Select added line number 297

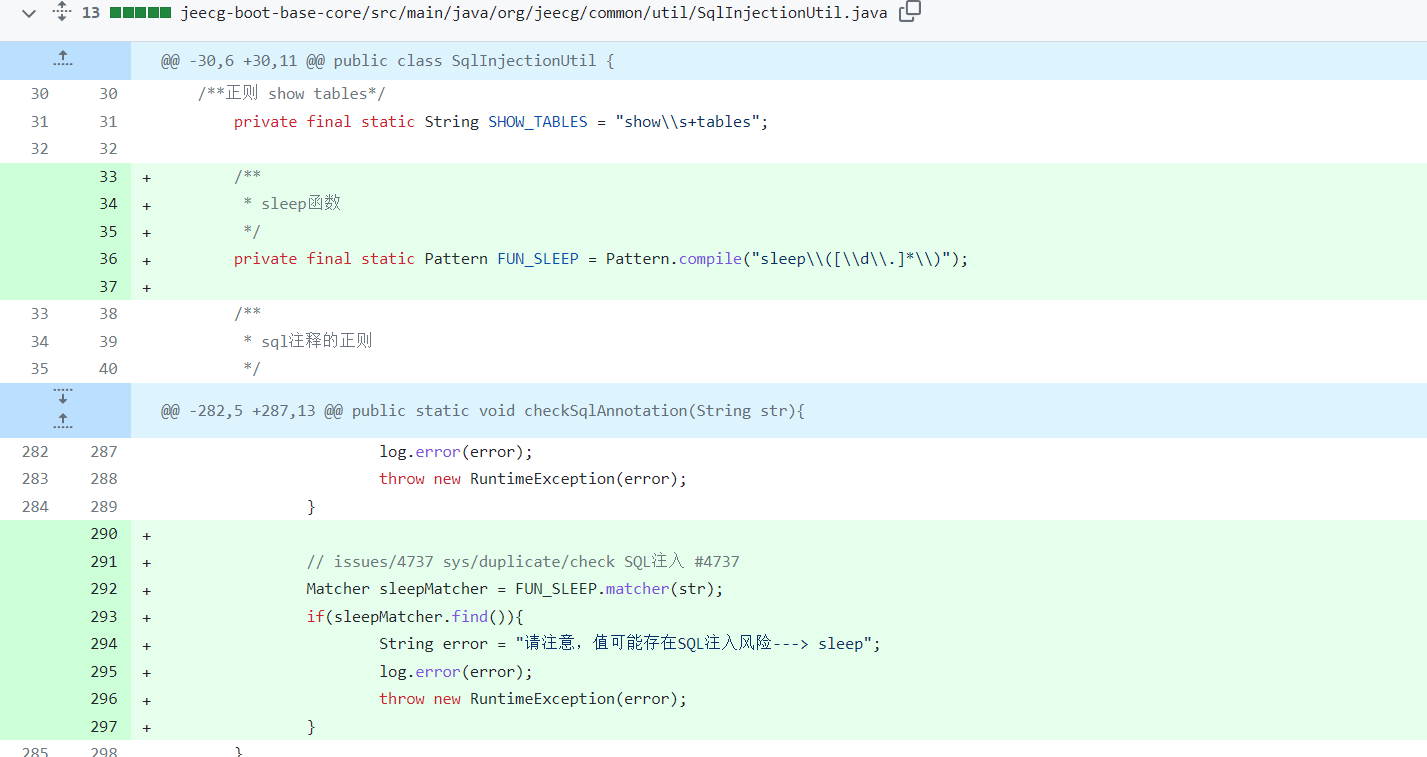click(x=103, y=727)
